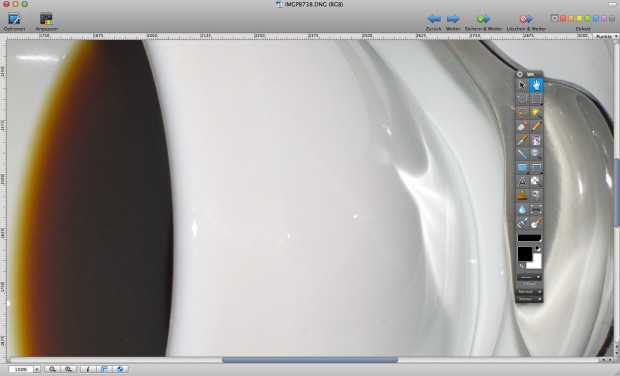Select the Line tool

click(522, 154)
